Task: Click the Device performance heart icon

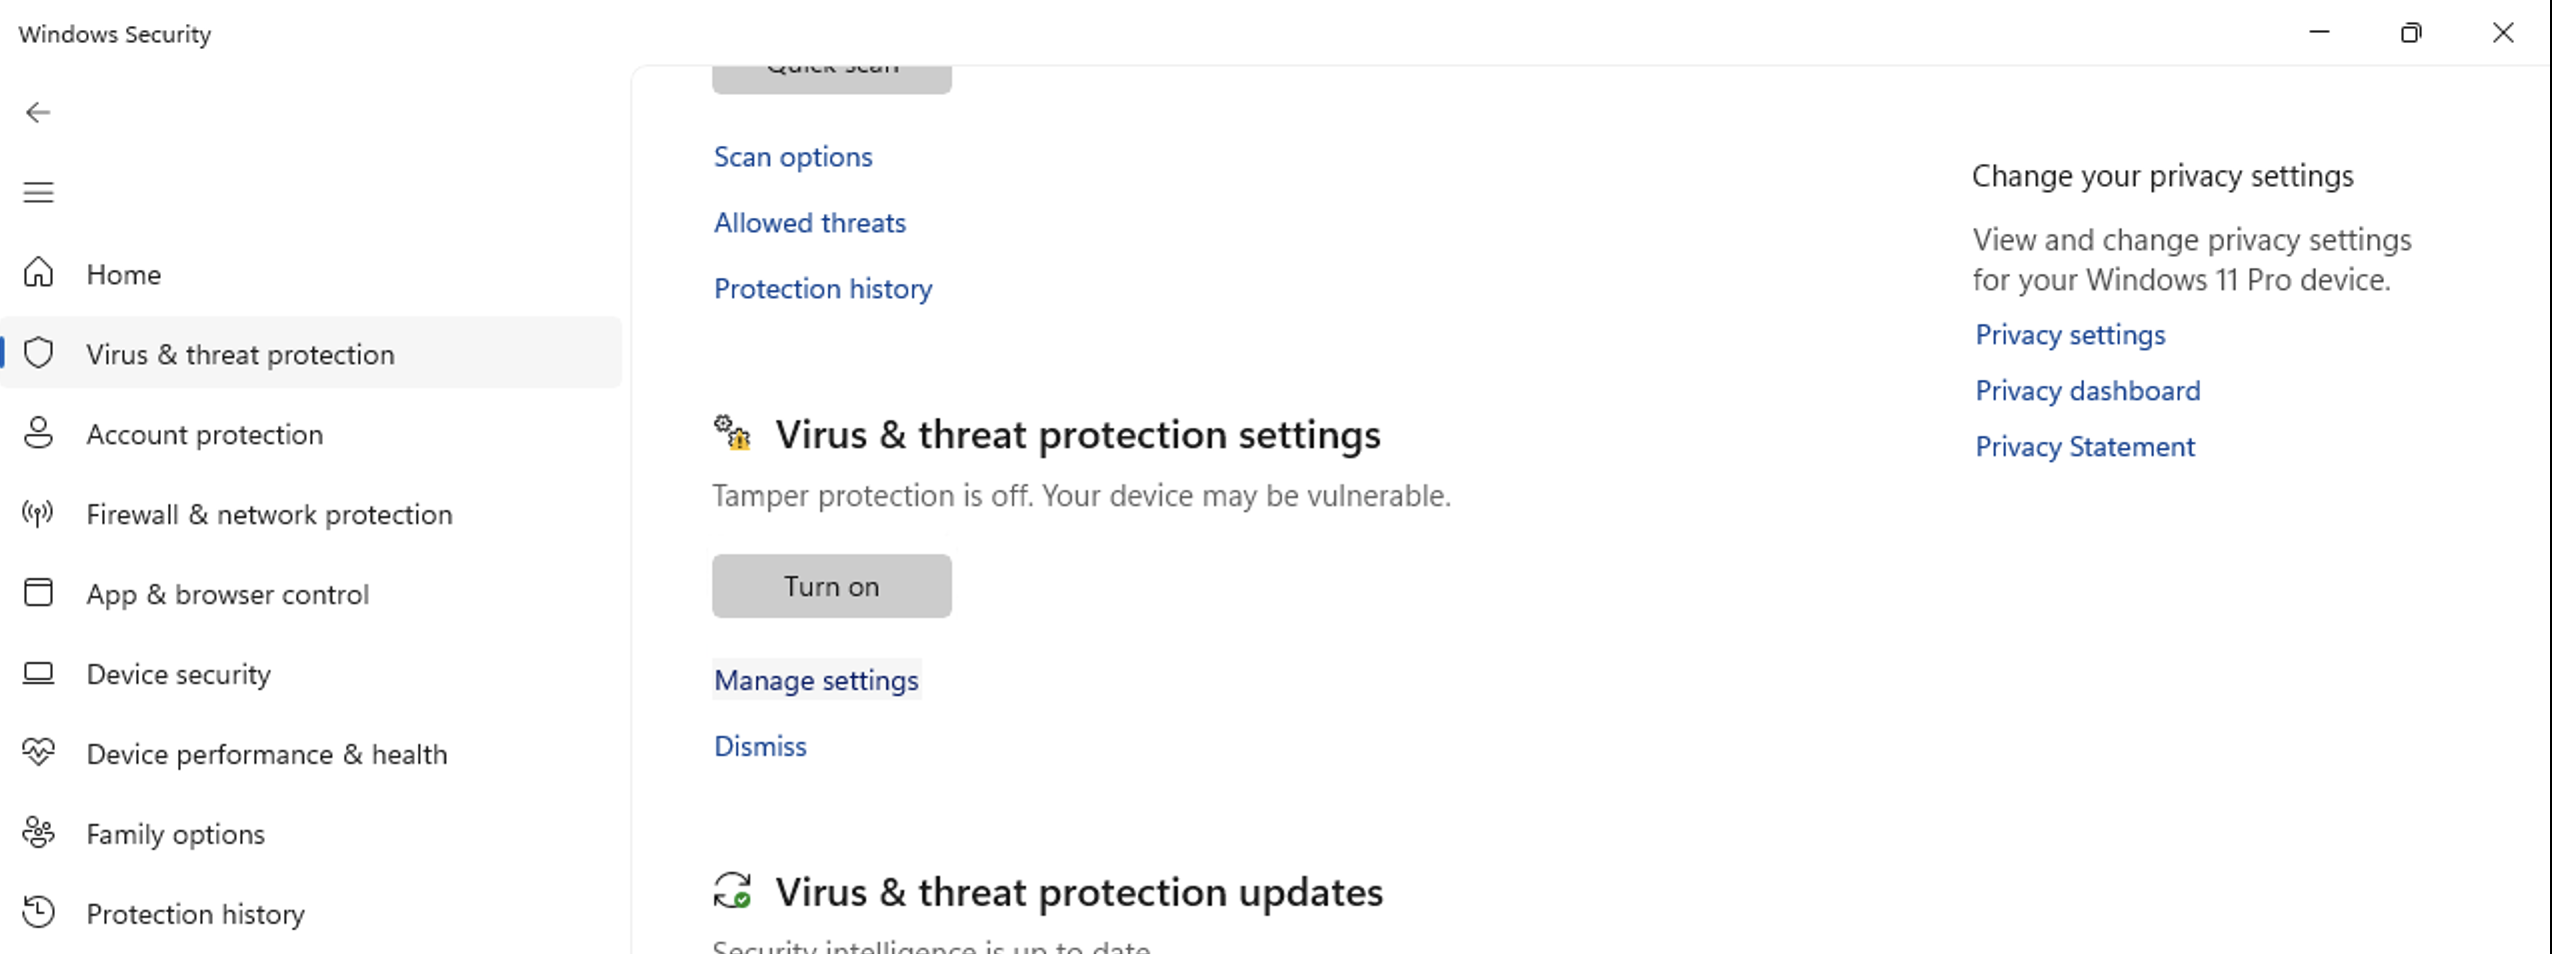Action: coord(38,752)
